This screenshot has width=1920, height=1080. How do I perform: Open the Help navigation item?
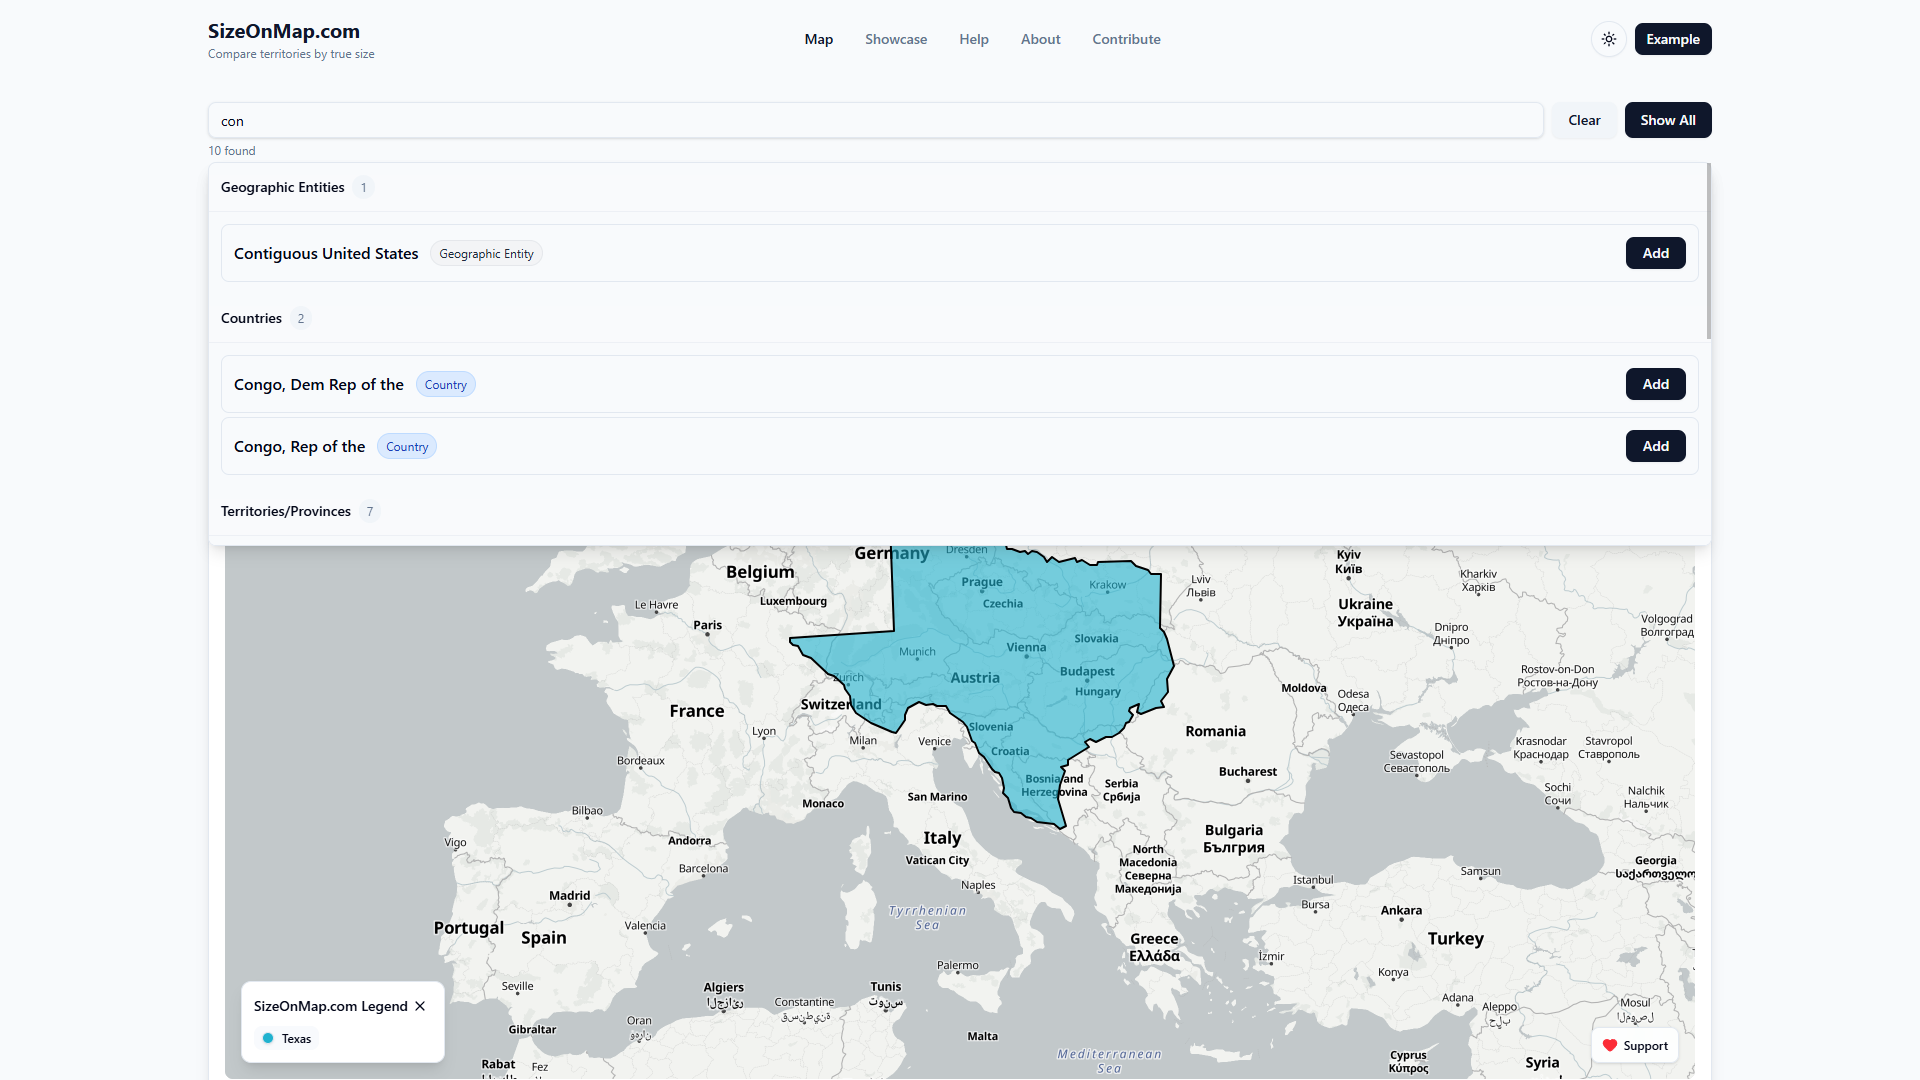click(973, 39)
